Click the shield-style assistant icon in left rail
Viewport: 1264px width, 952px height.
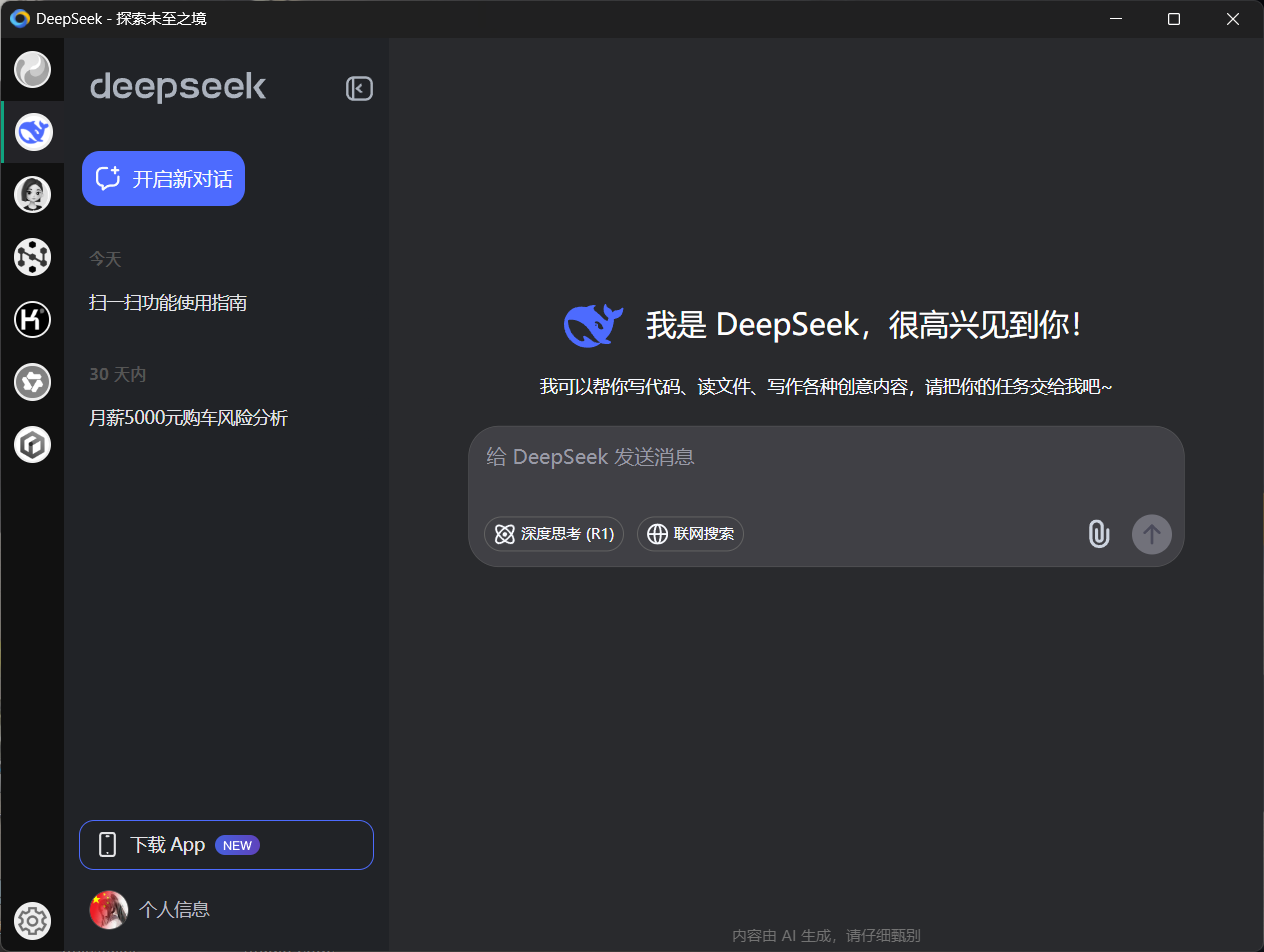(32, 382)
